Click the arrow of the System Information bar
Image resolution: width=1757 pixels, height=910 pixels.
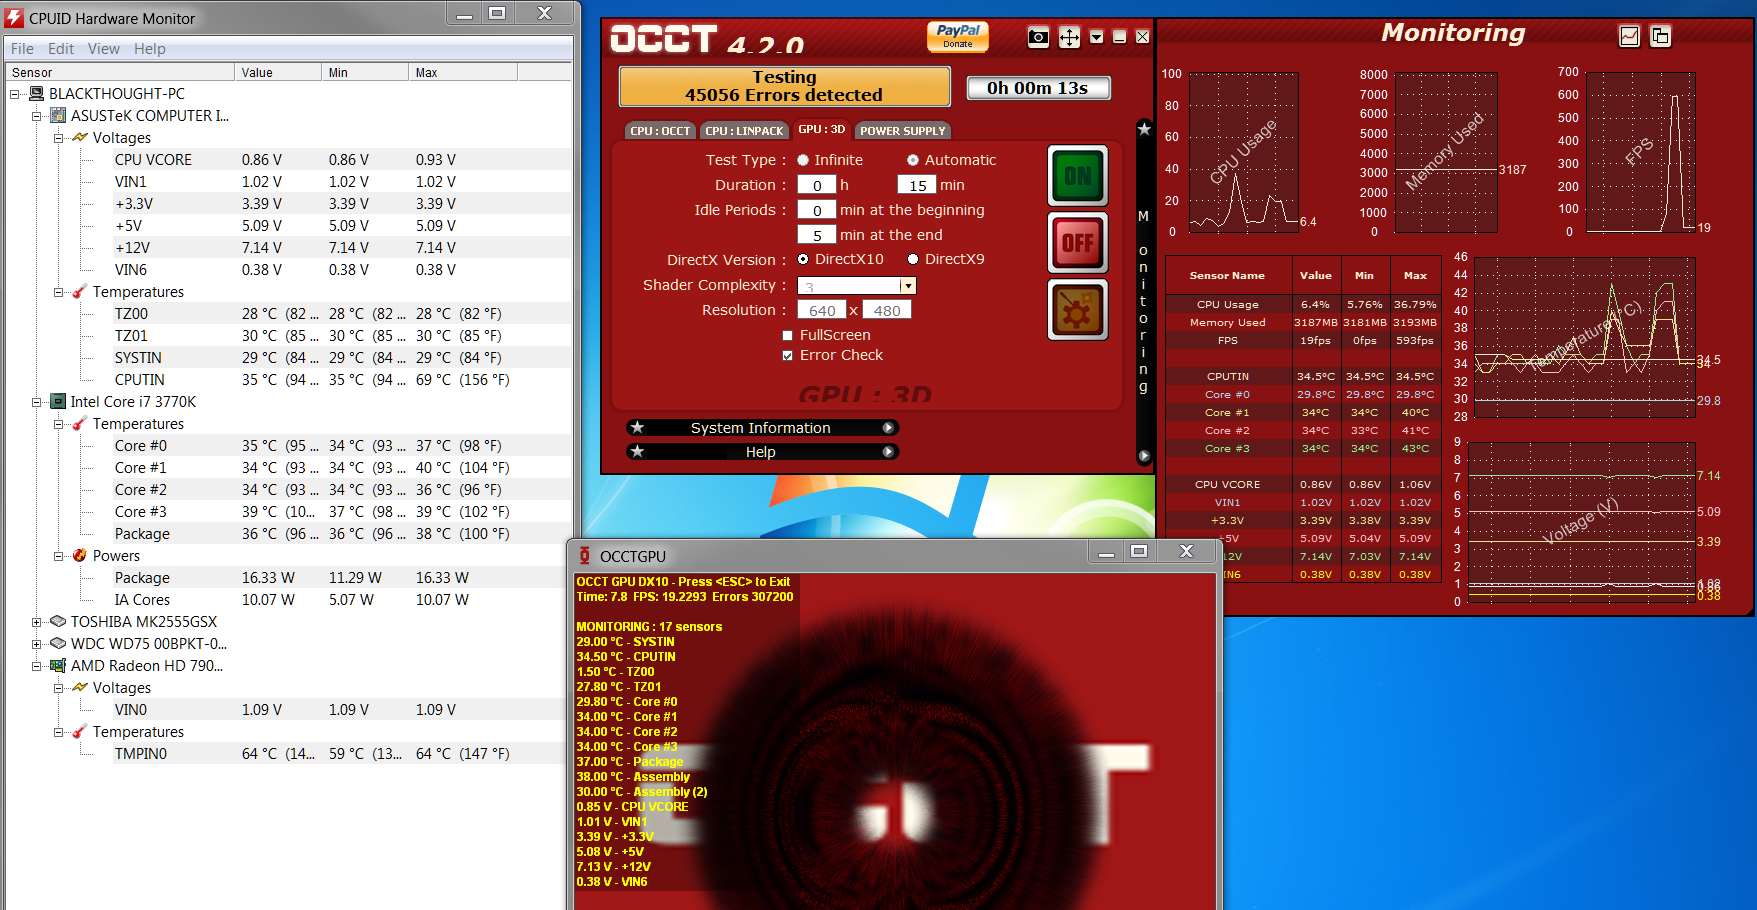click(x=887, y=428)
